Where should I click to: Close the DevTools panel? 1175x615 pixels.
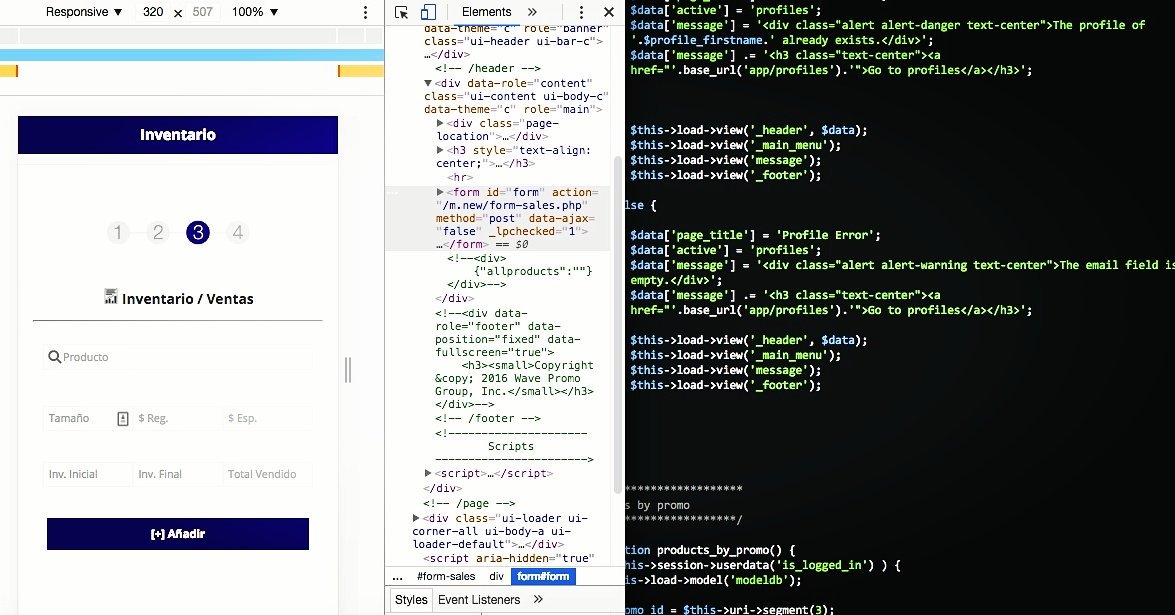point(608,12)
